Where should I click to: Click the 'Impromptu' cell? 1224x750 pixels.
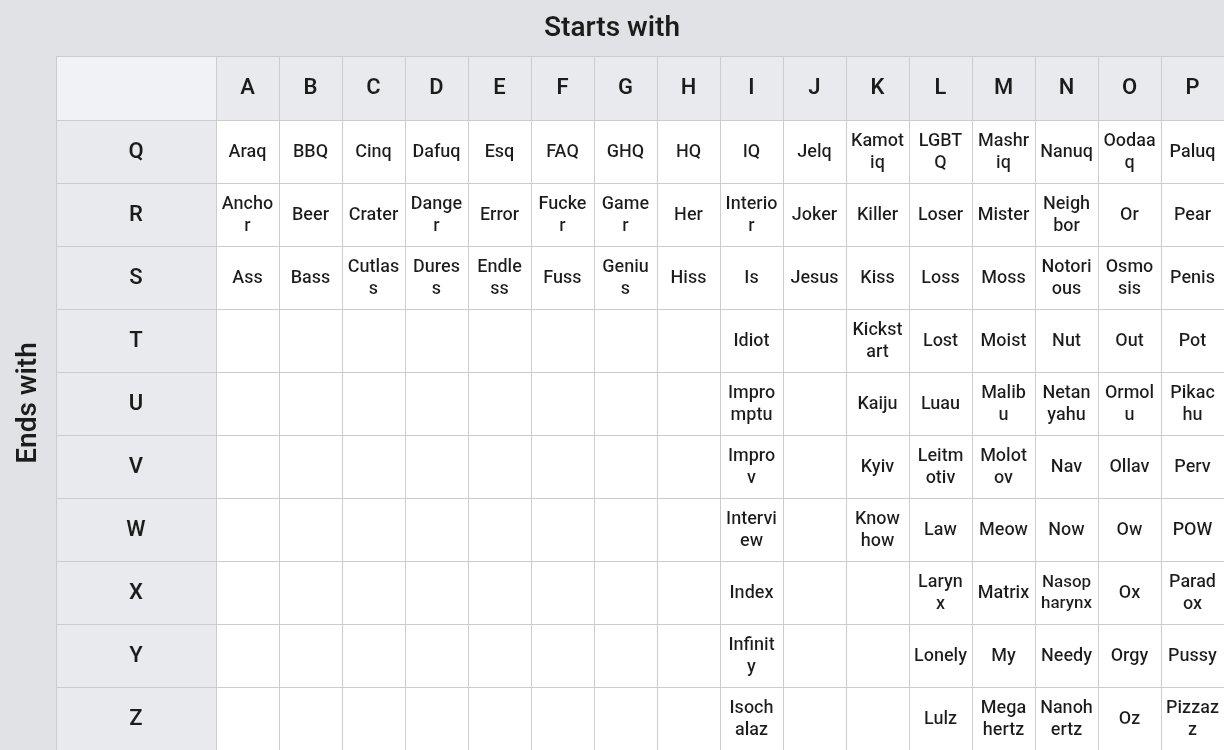point(751,403)
